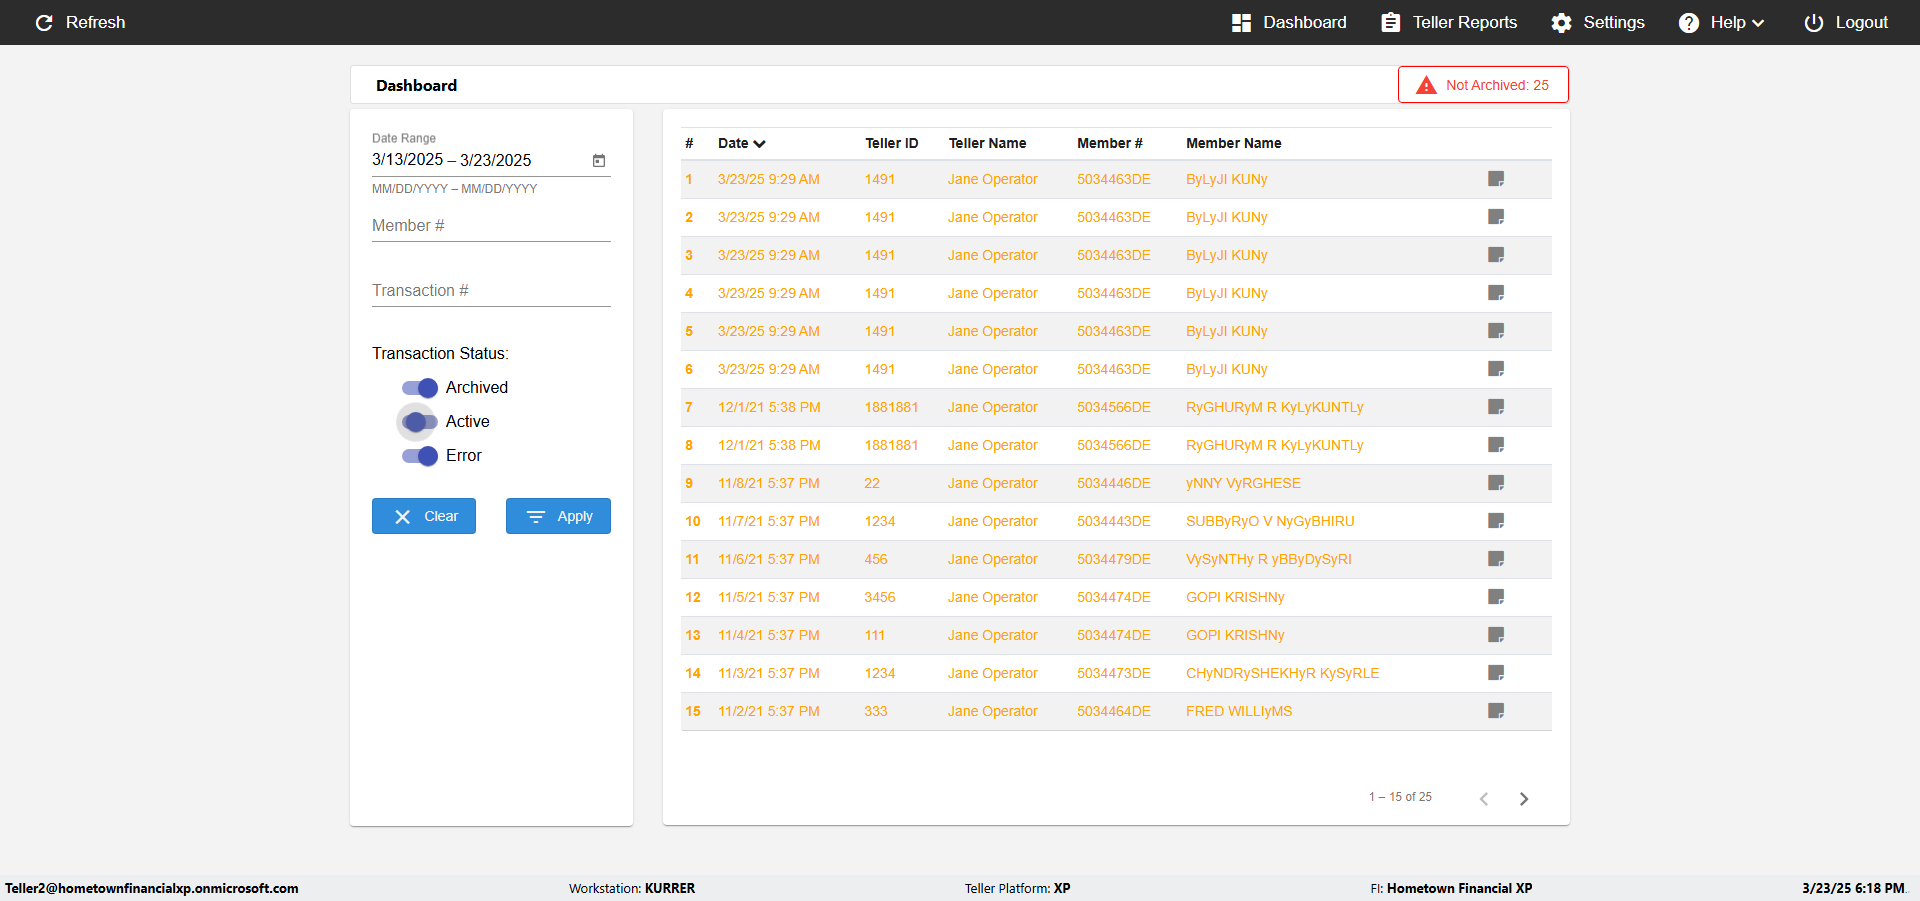The image size is (1920, 901).
Task: Click the Member # column header
Action: click(1109, 143)
